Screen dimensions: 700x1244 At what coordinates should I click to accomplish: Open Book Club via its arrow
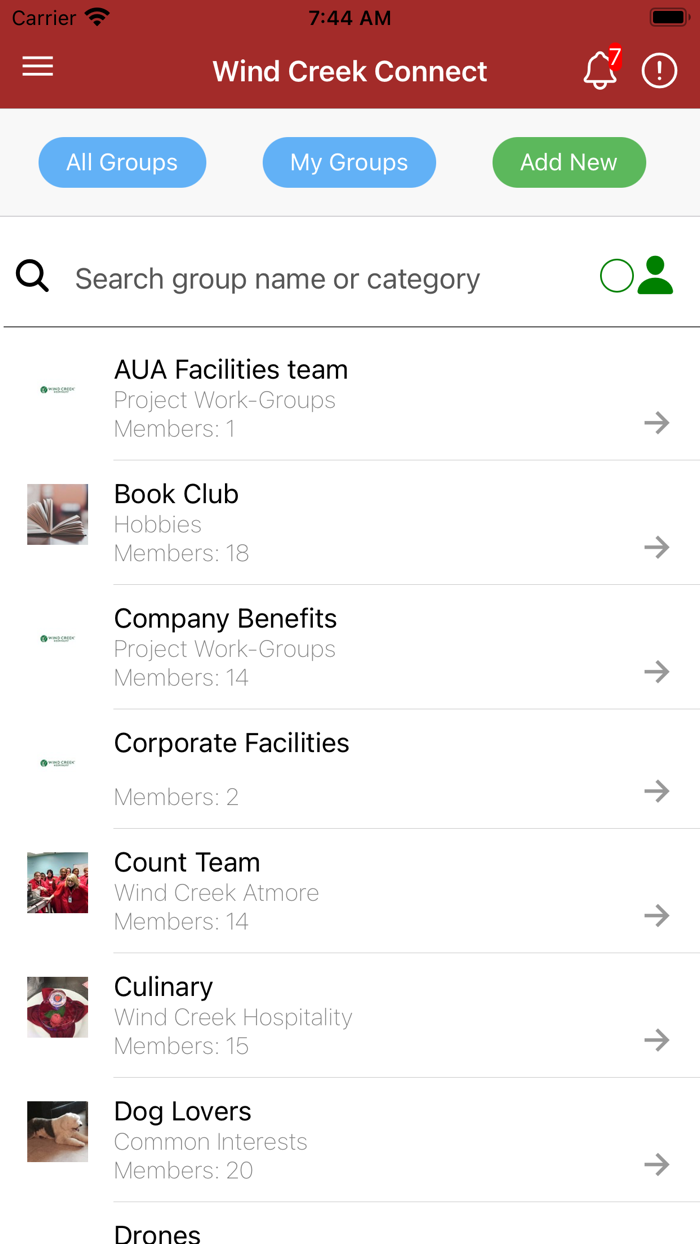coord(657,547)
